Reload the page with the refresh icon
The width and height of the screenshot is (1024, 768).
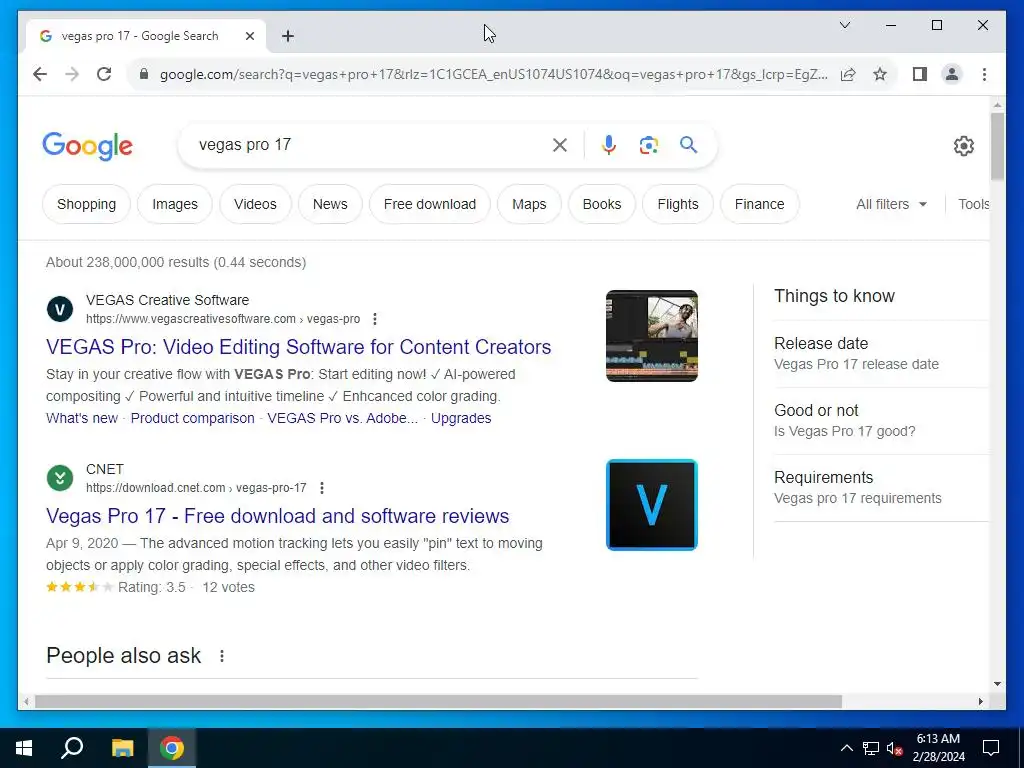click(104, 74)
